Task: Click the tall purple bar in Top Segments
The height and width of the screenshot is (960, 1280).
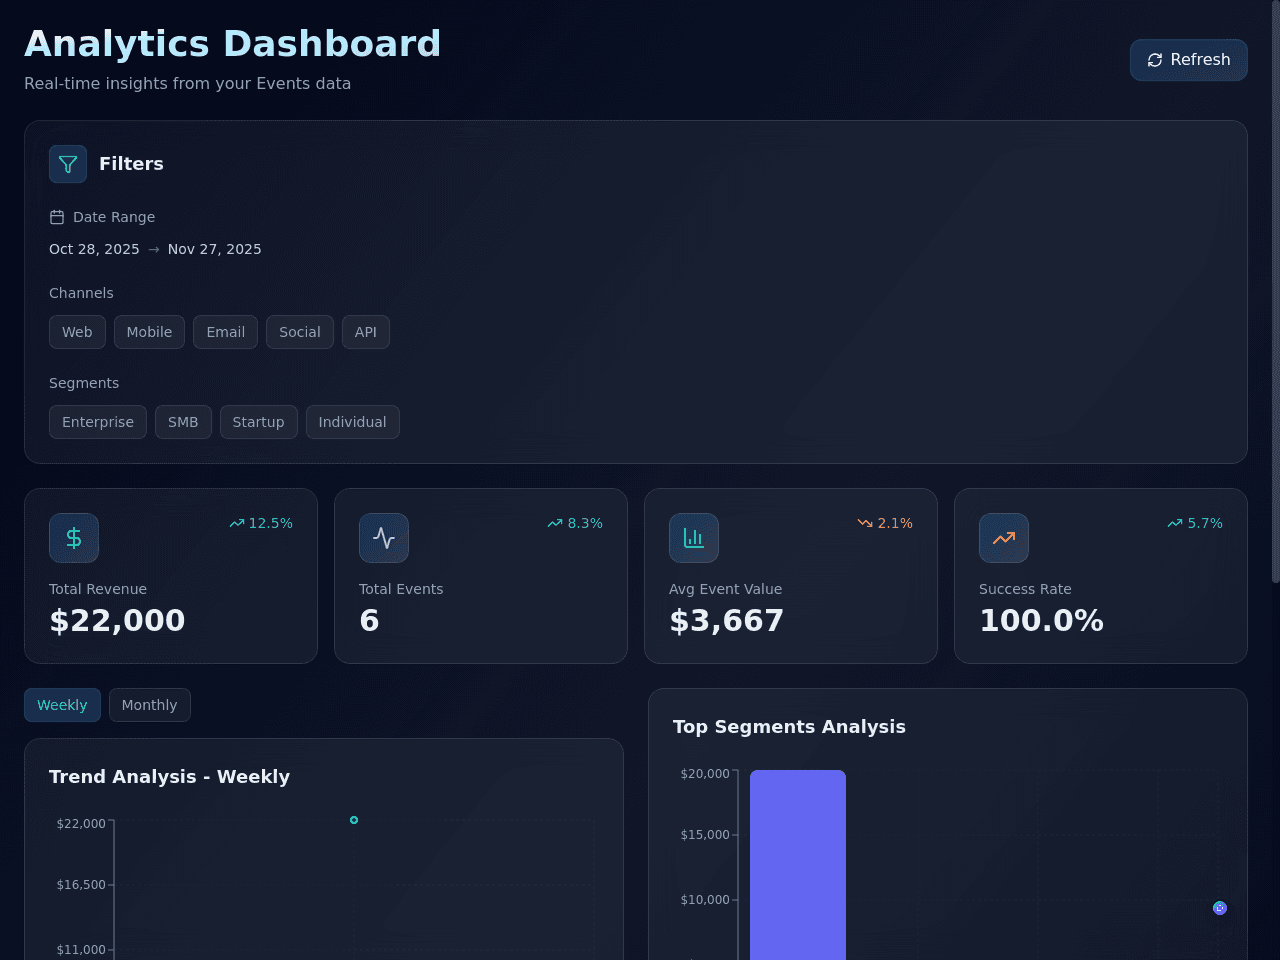Action: pos(798,865)
